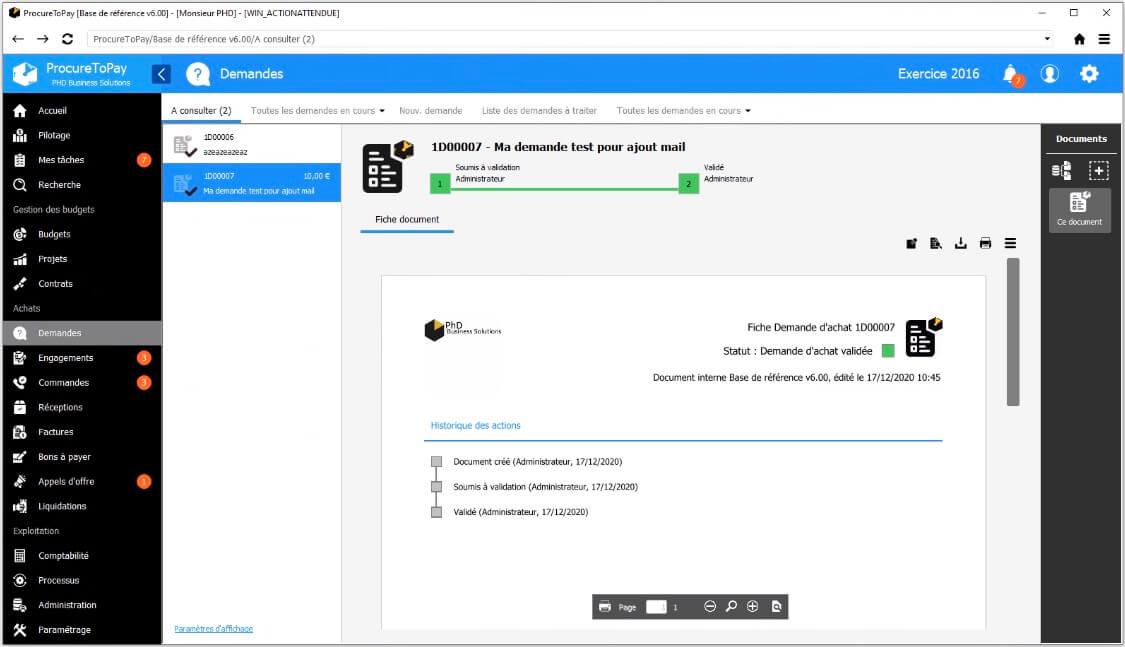Open the address bar dropdown arrow

coord(1047,39)
